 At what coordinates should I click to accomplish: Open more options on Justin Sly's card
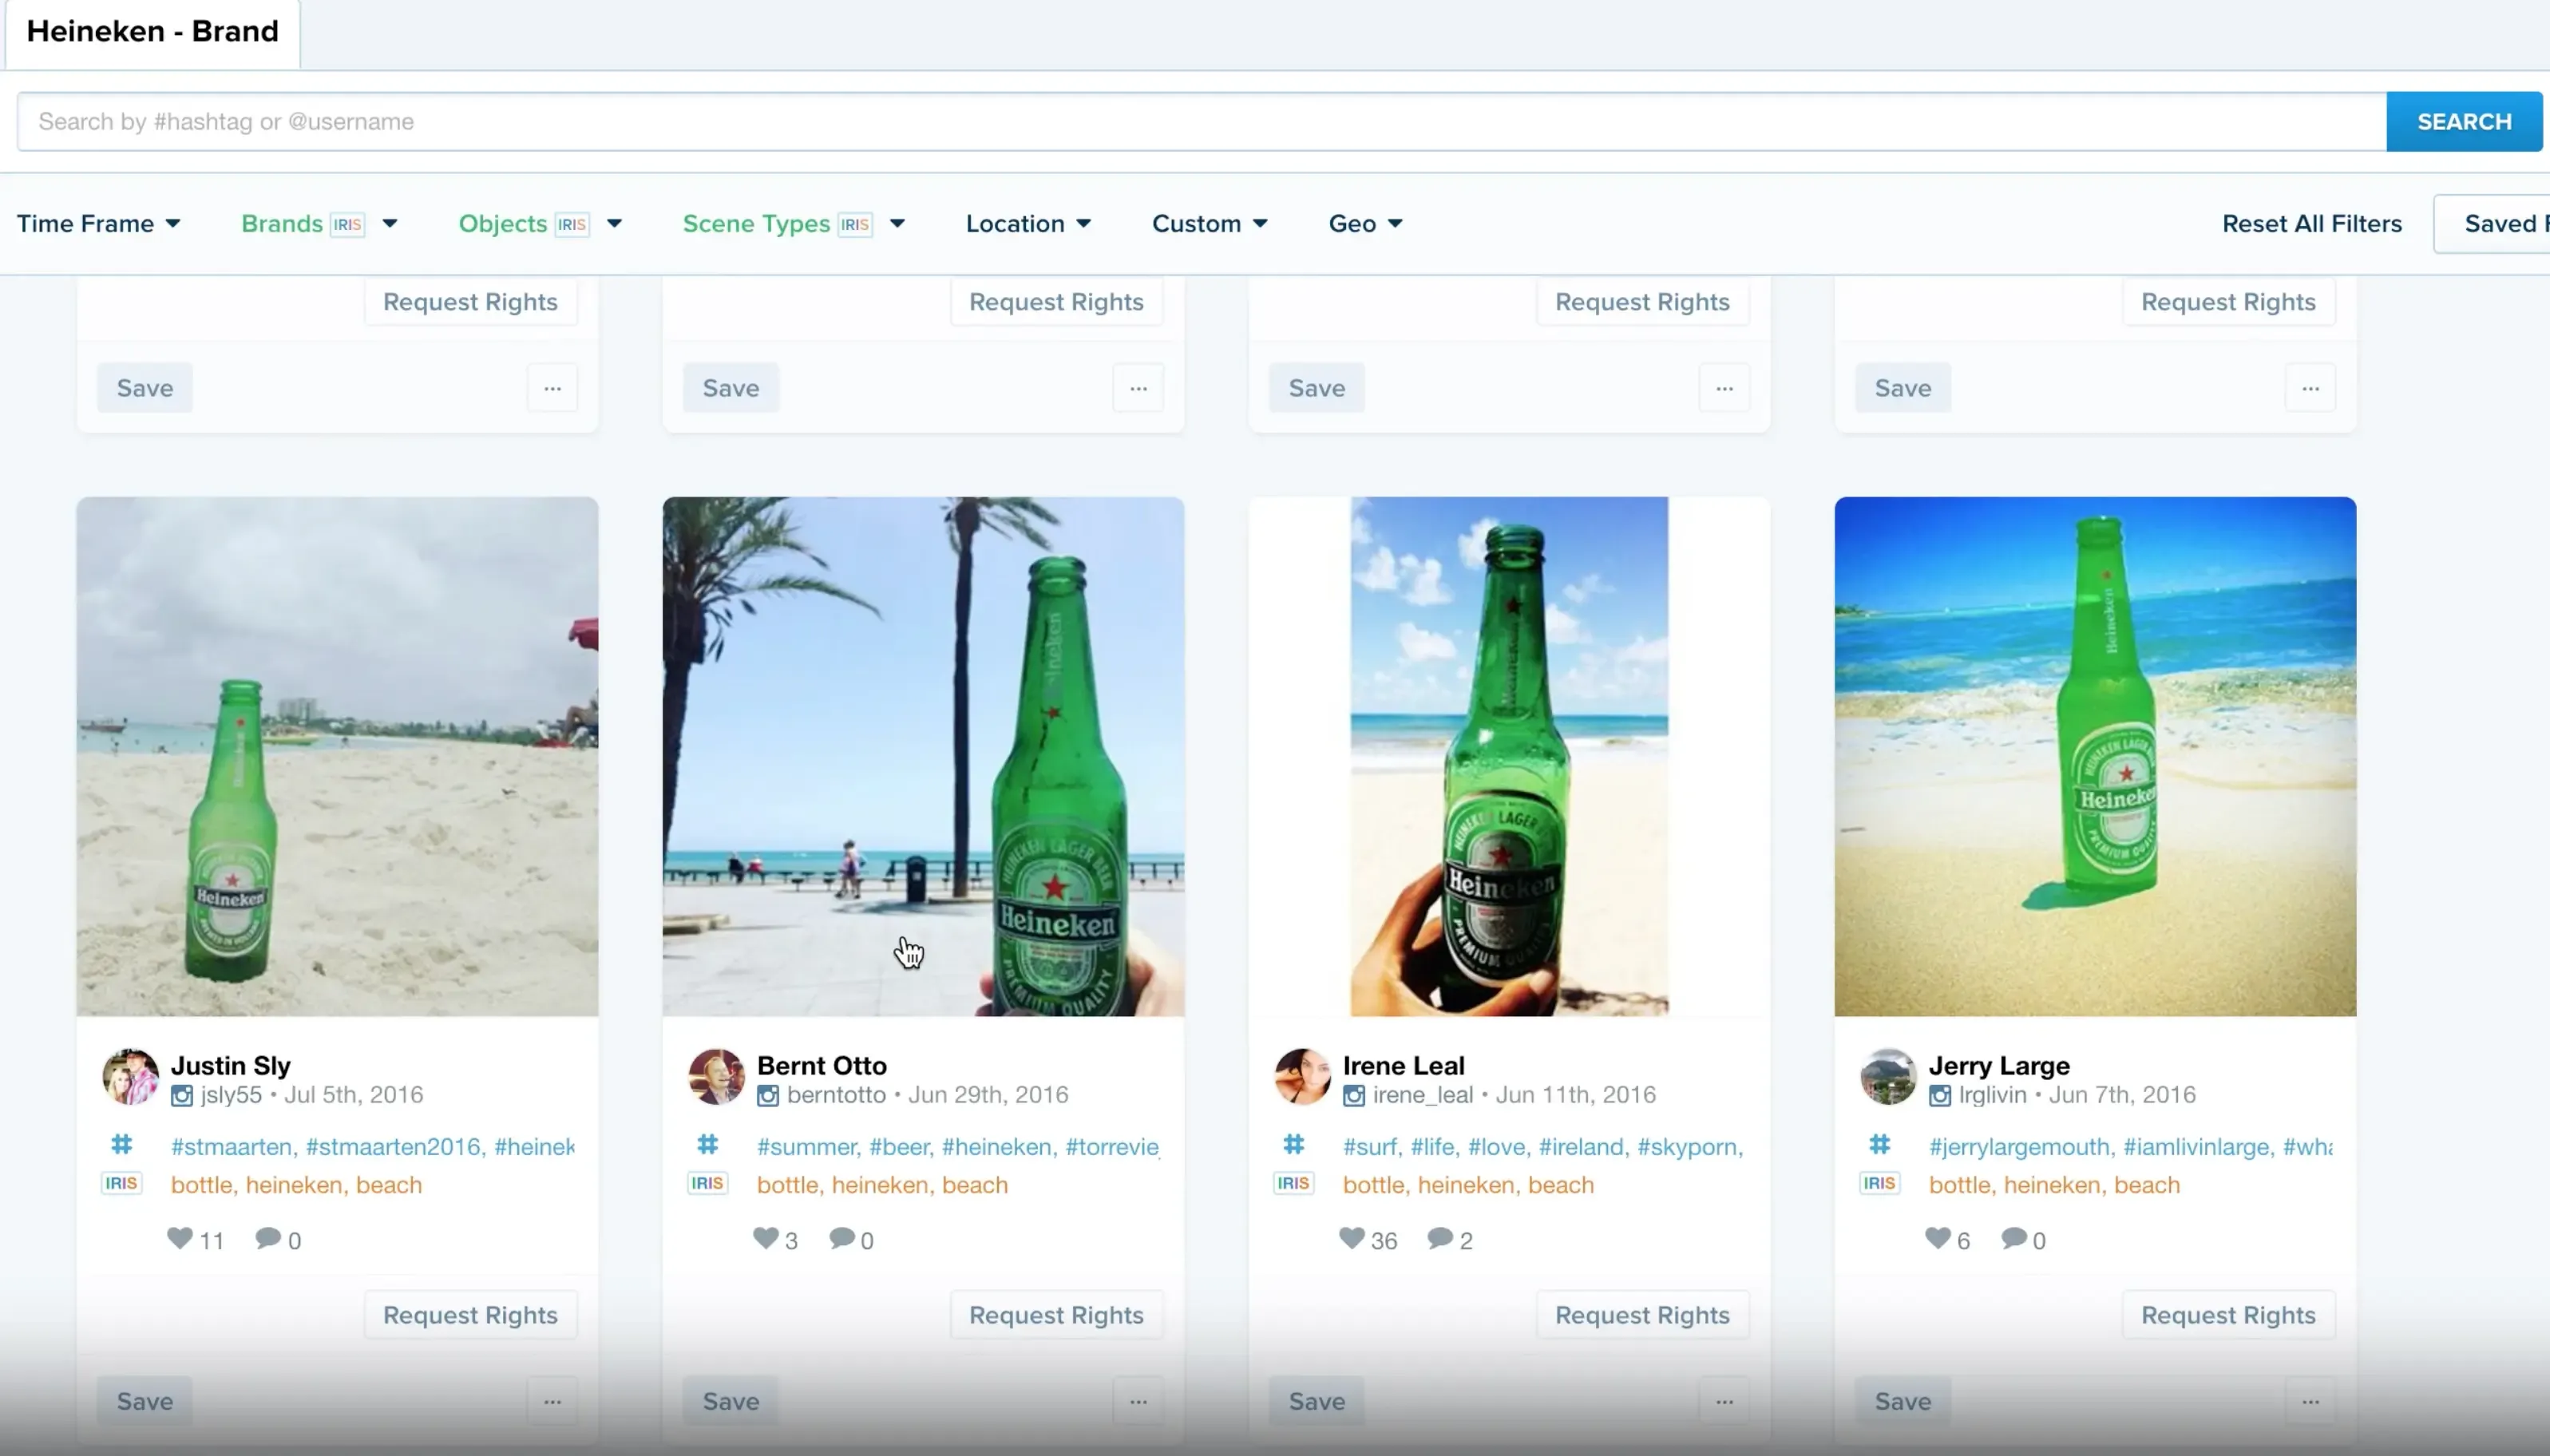click(553, 1401)
